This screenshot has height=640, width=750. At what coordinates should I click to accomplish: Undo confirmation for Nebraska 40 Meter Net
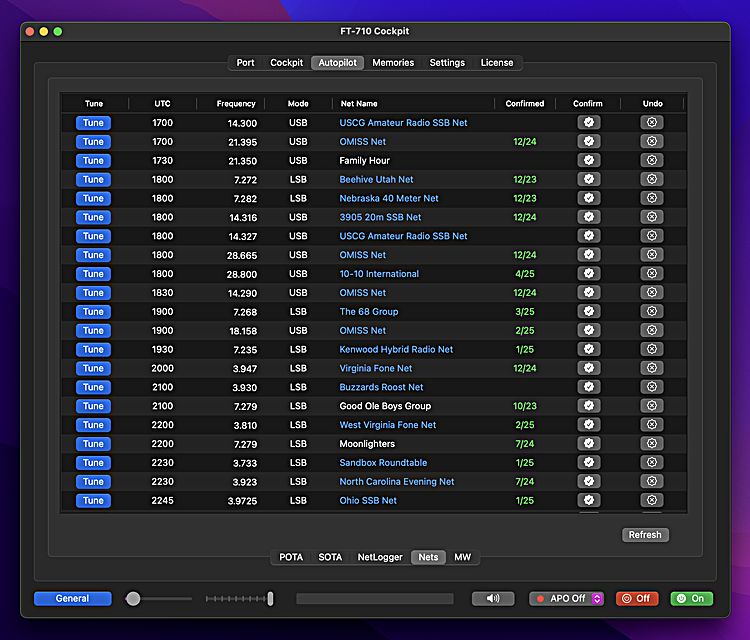651,198
